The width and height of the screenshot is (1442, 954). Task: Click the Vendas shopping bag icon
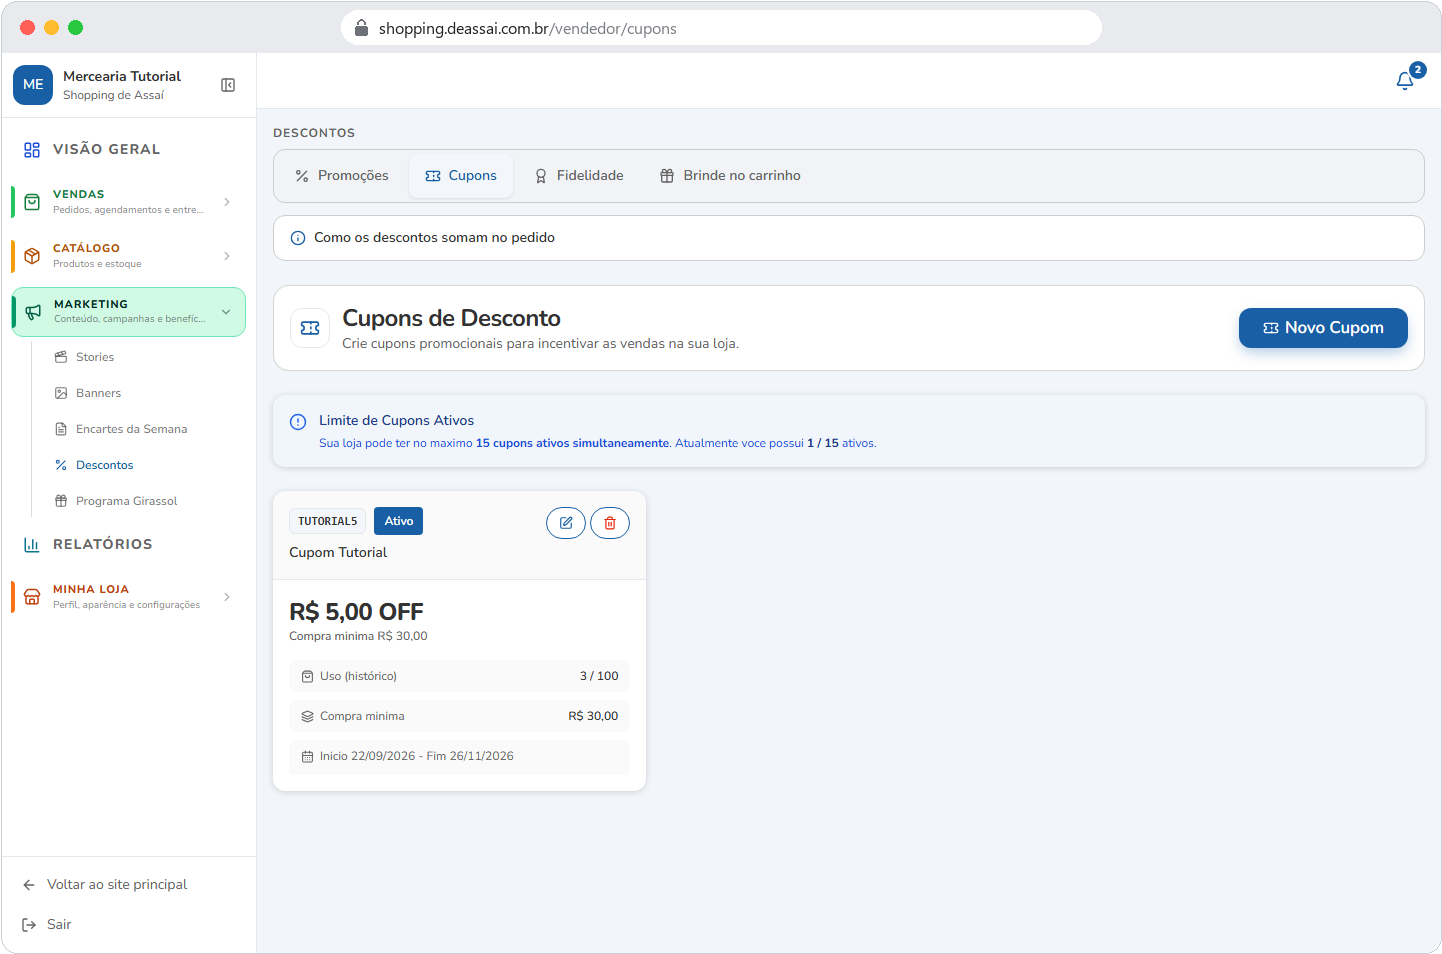tap(32, 202)
